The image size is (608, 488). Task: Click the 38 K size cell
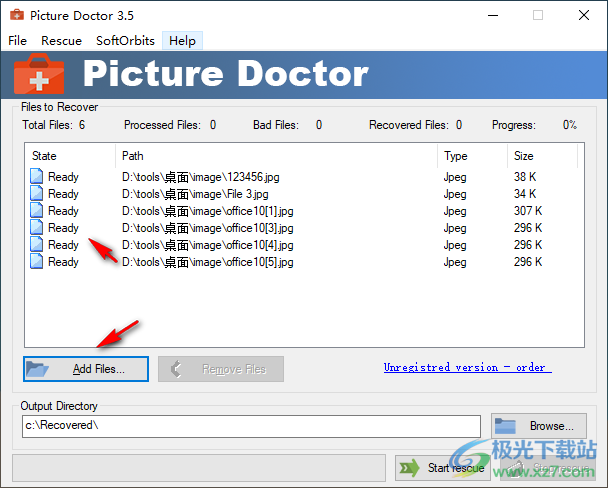[x=525, y=177]
